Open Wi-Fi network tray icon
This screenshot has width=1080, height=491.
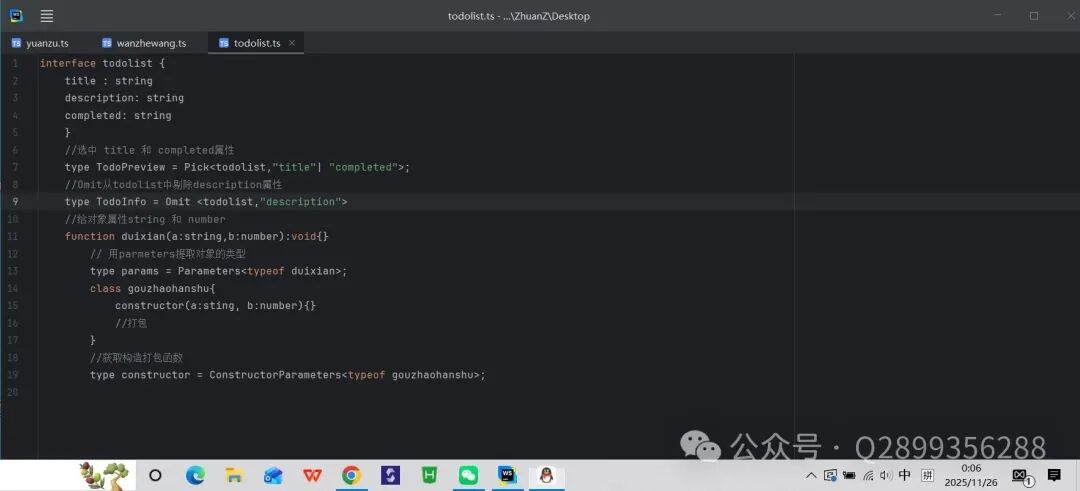tap(869, 475)
